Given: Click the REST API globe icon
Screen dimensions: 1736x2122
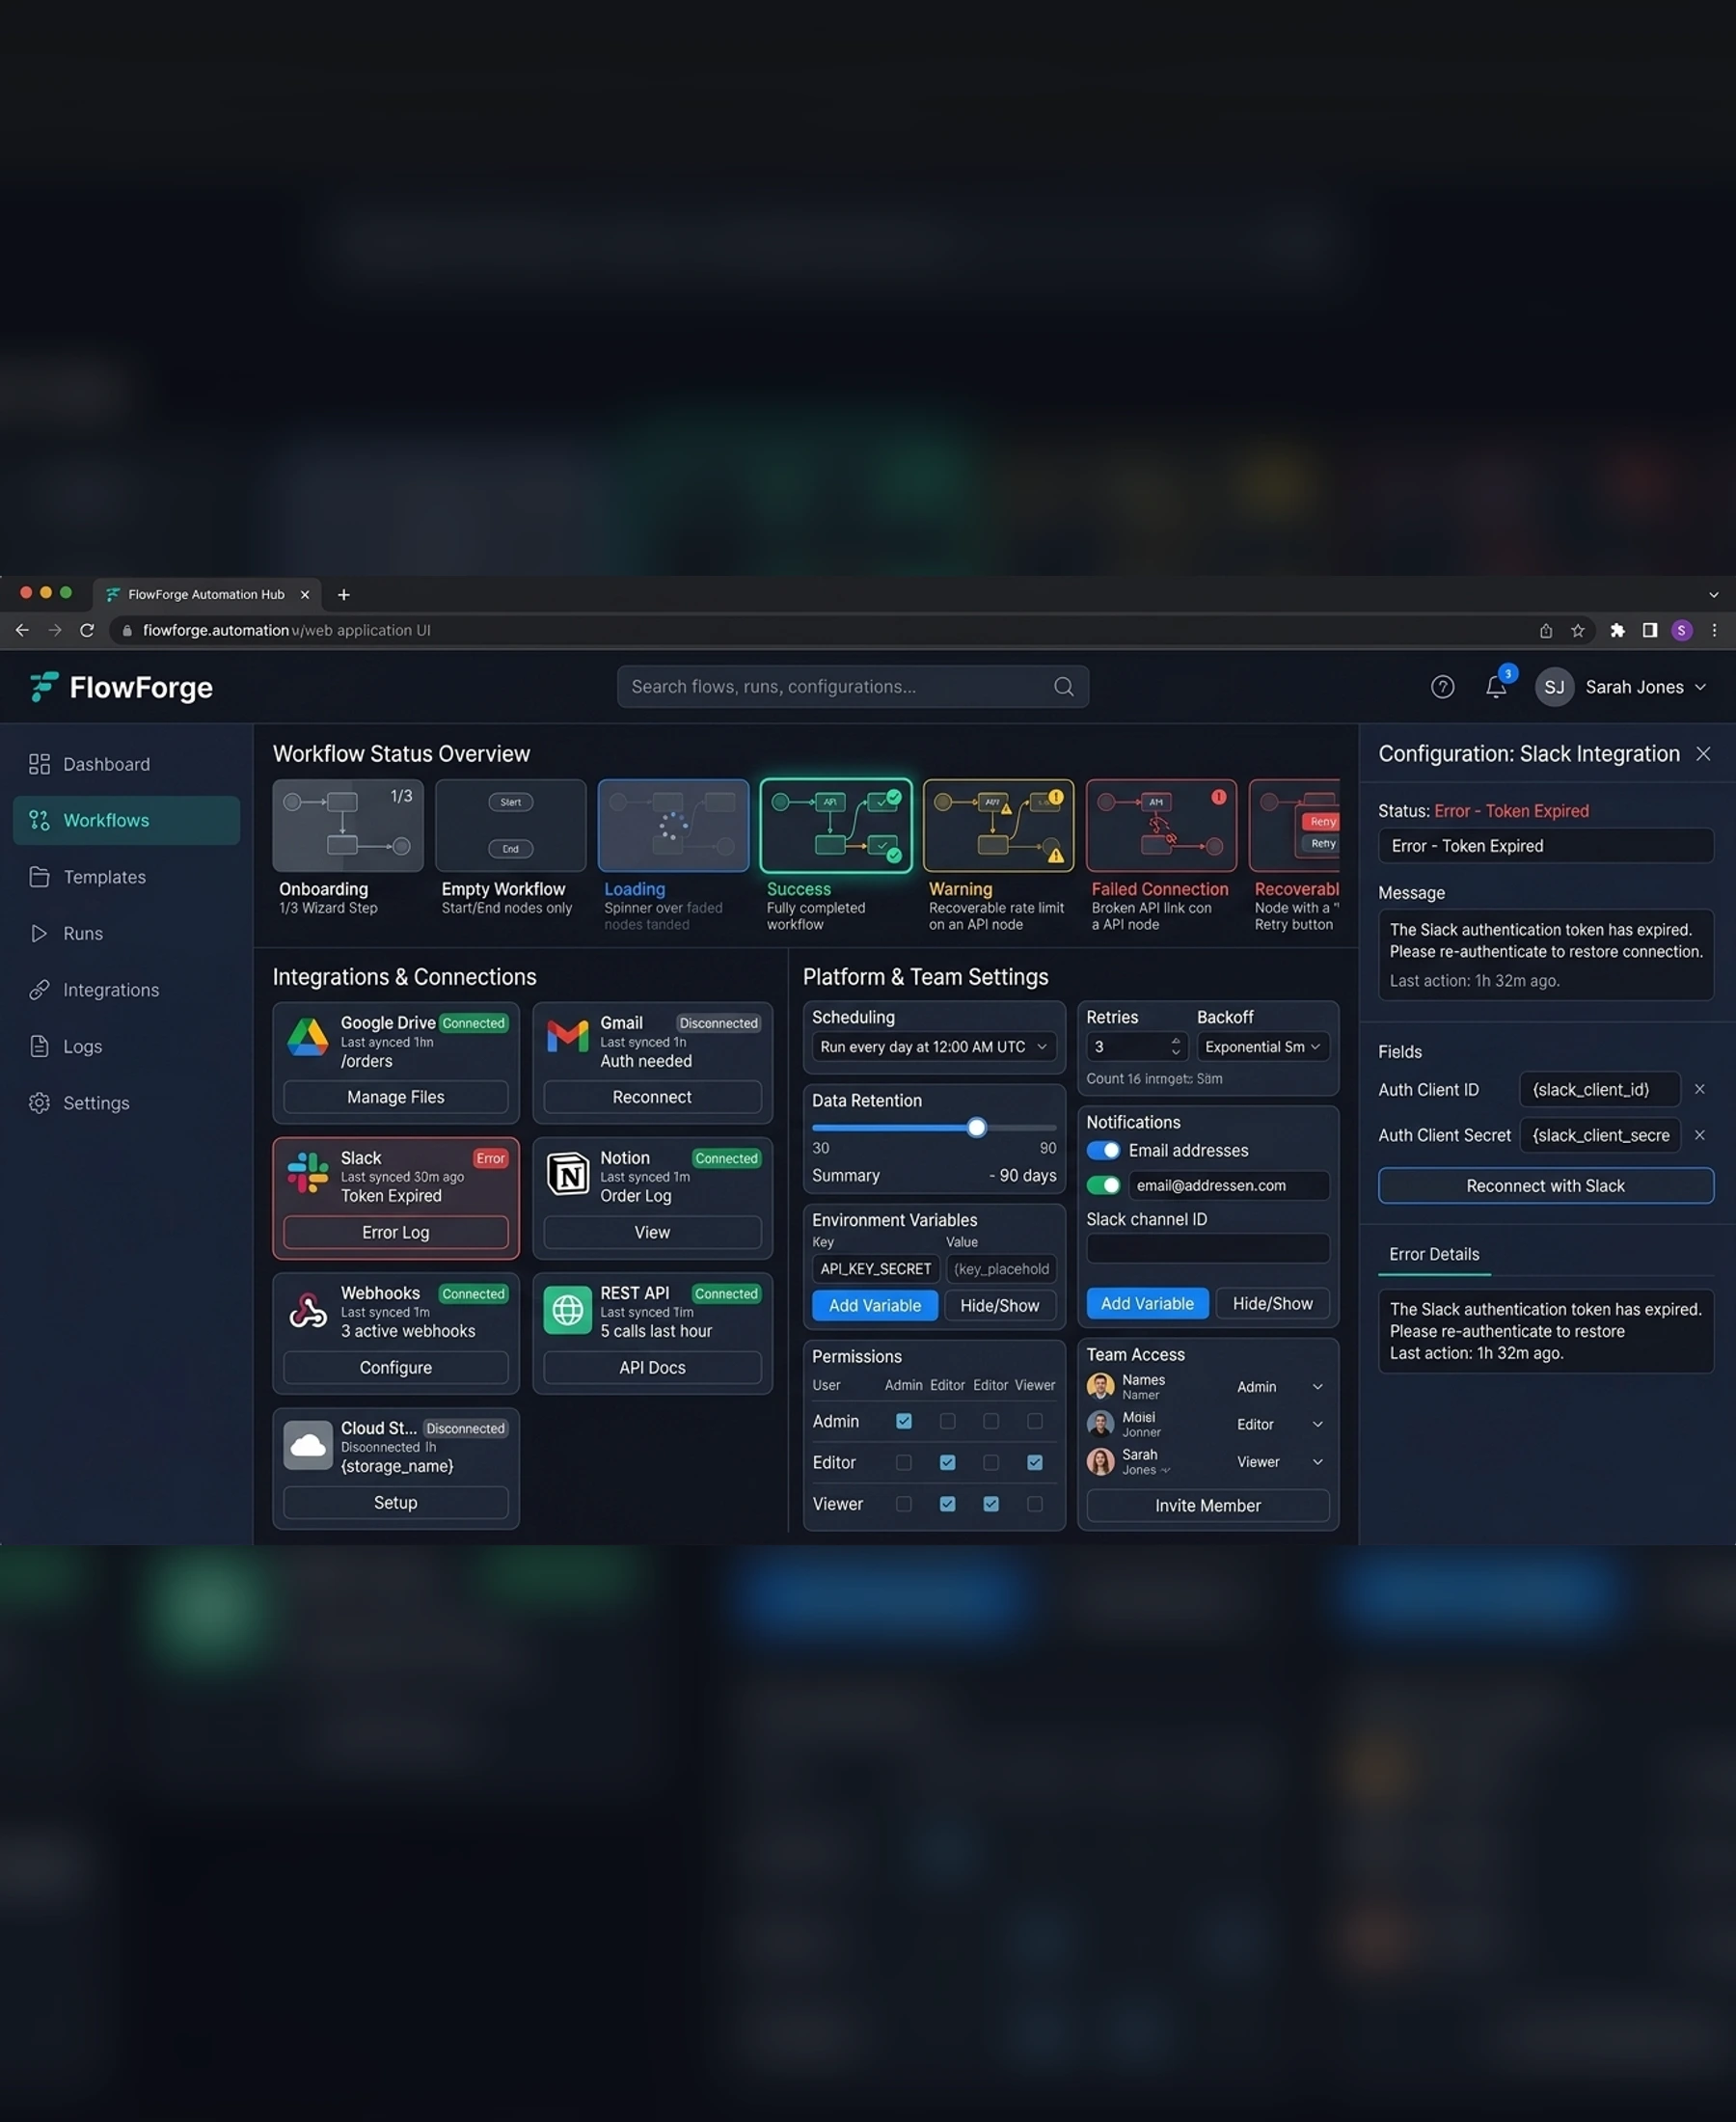Looking at the screenshot, I should pos(568,1309).
